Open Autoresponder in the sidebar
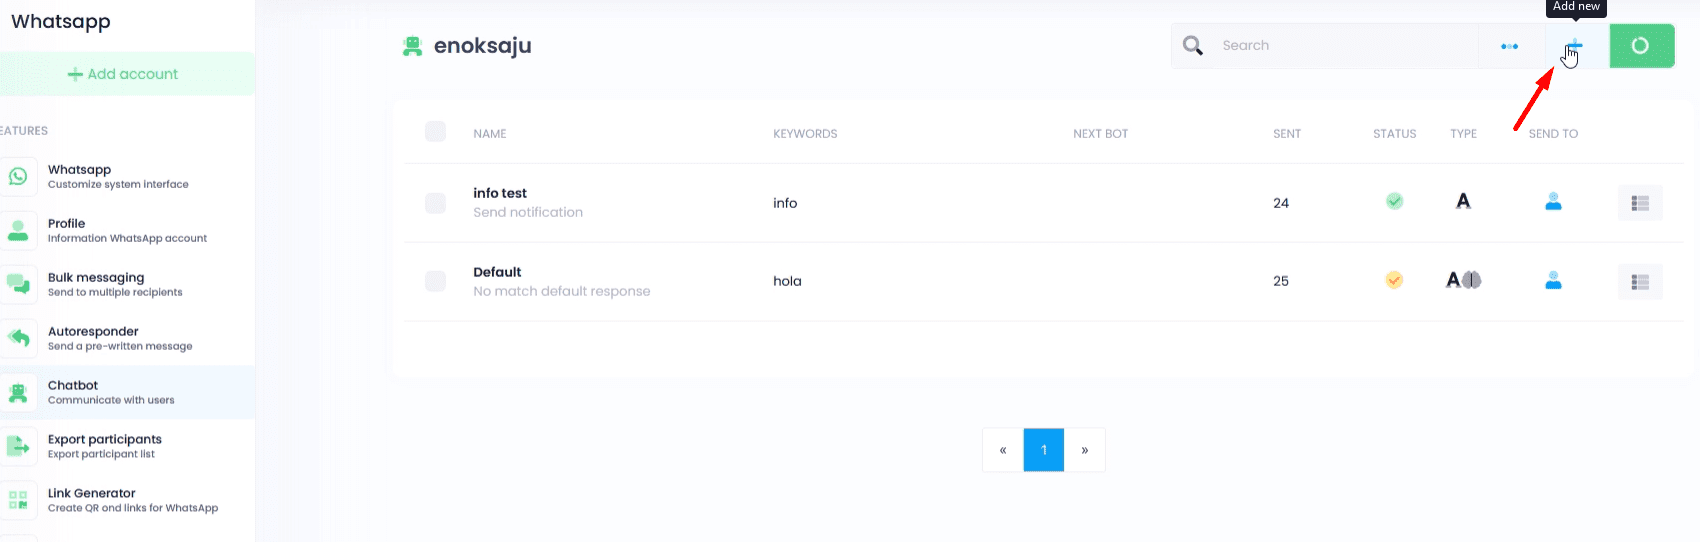The height and width of the screenshot is (542, 1700). 93,338
